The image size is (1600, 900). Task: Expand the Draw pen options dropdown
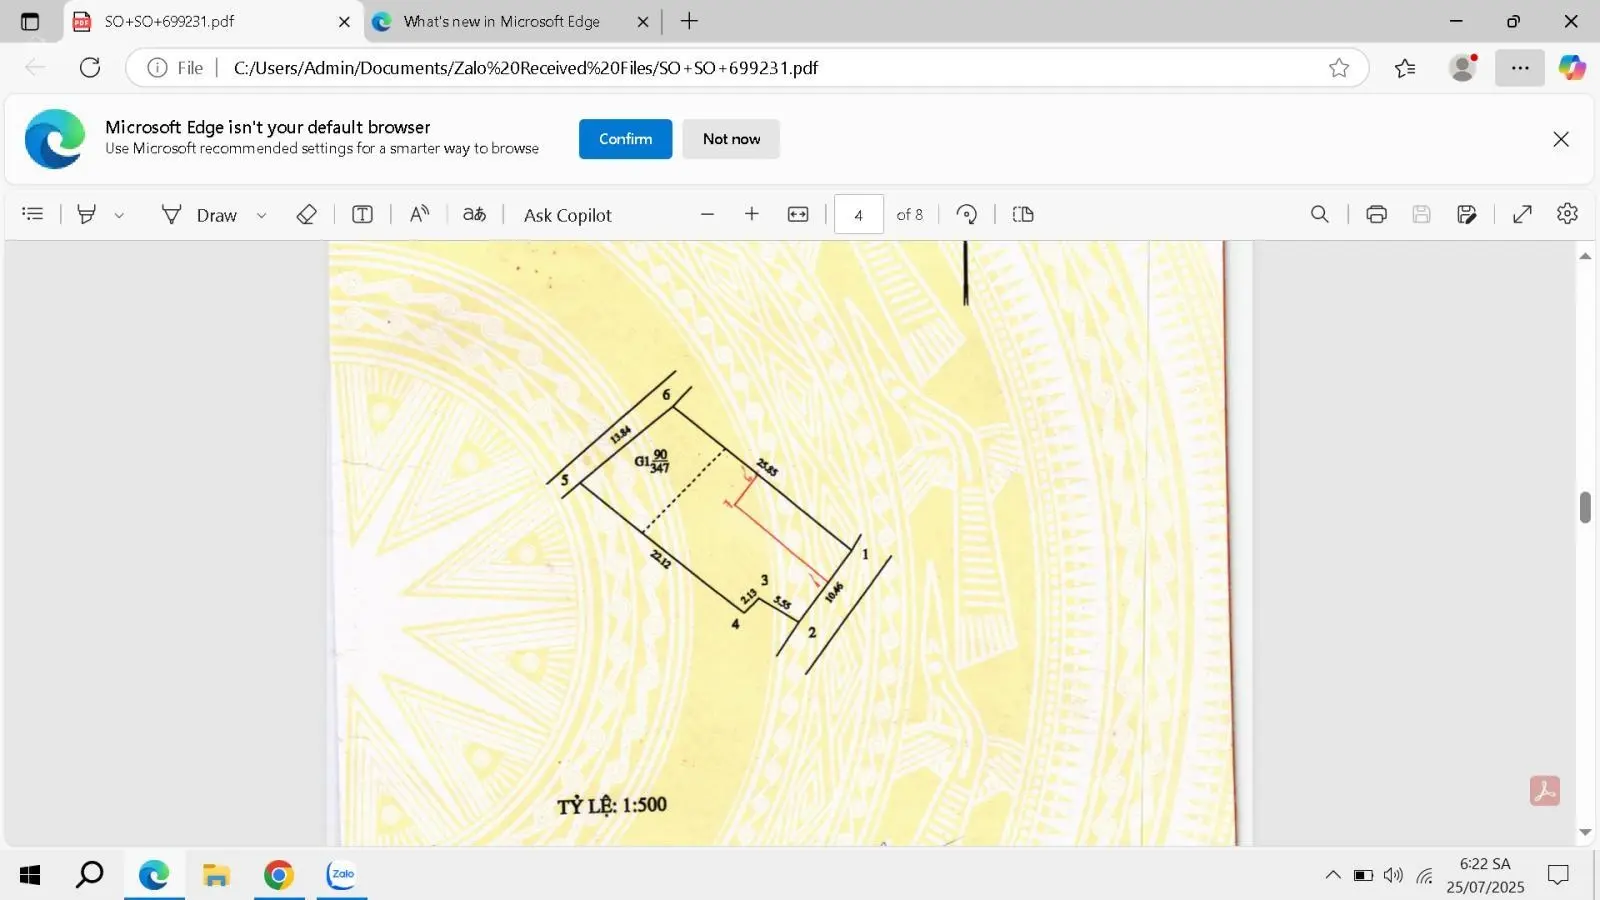coord(262,215)
